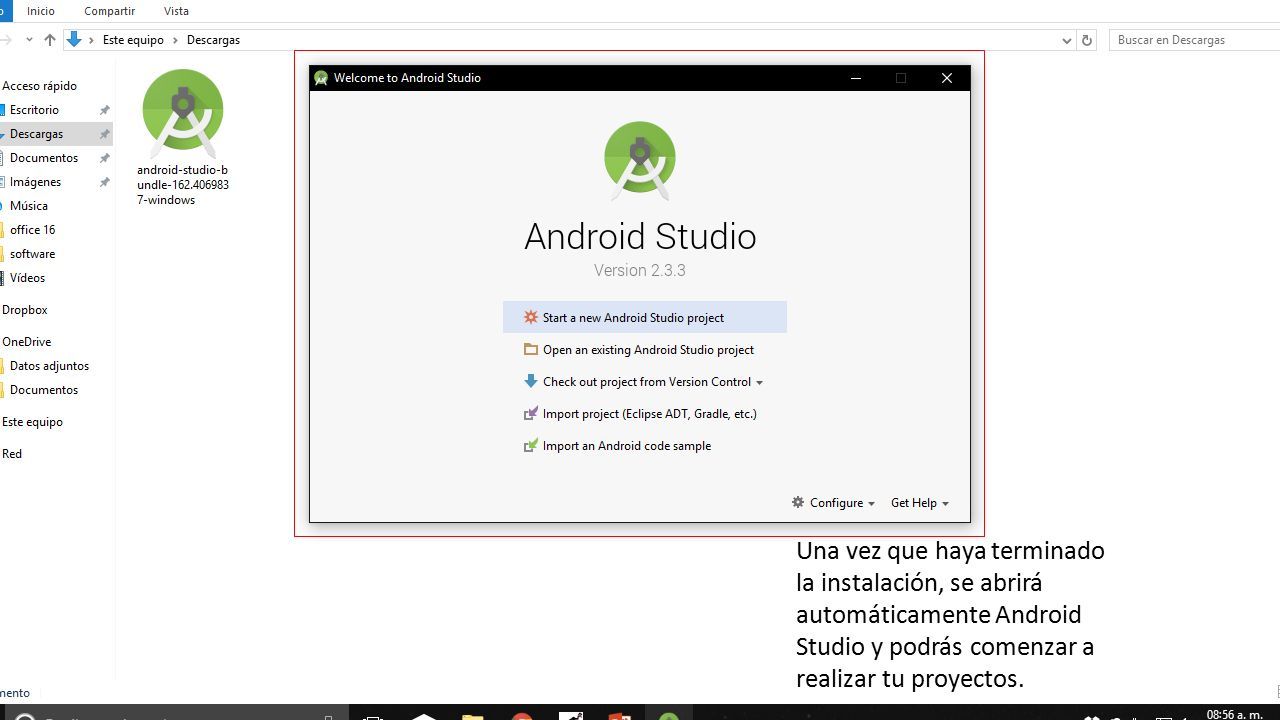1280x720 pixels.
Task: Expand the chevron between Este equipo and Descargas
Action: (175, 40)
